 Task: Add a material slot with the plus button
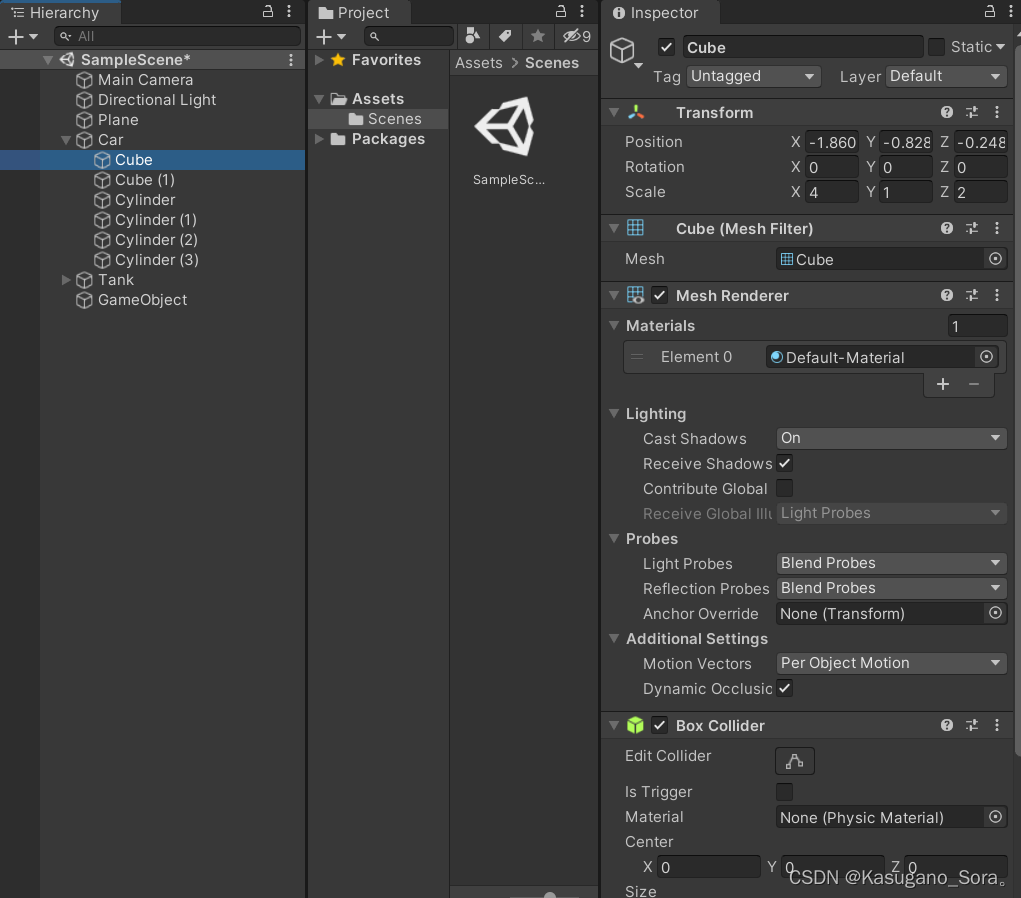[942, 384]
